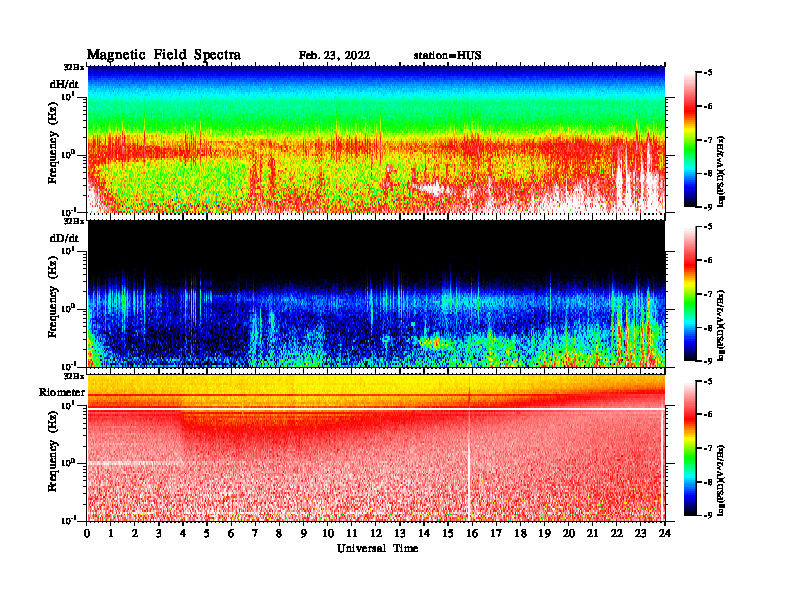Click the date "Feb. 23, 2022"
This screenshot has width=792, height=612.
[334, 56]
